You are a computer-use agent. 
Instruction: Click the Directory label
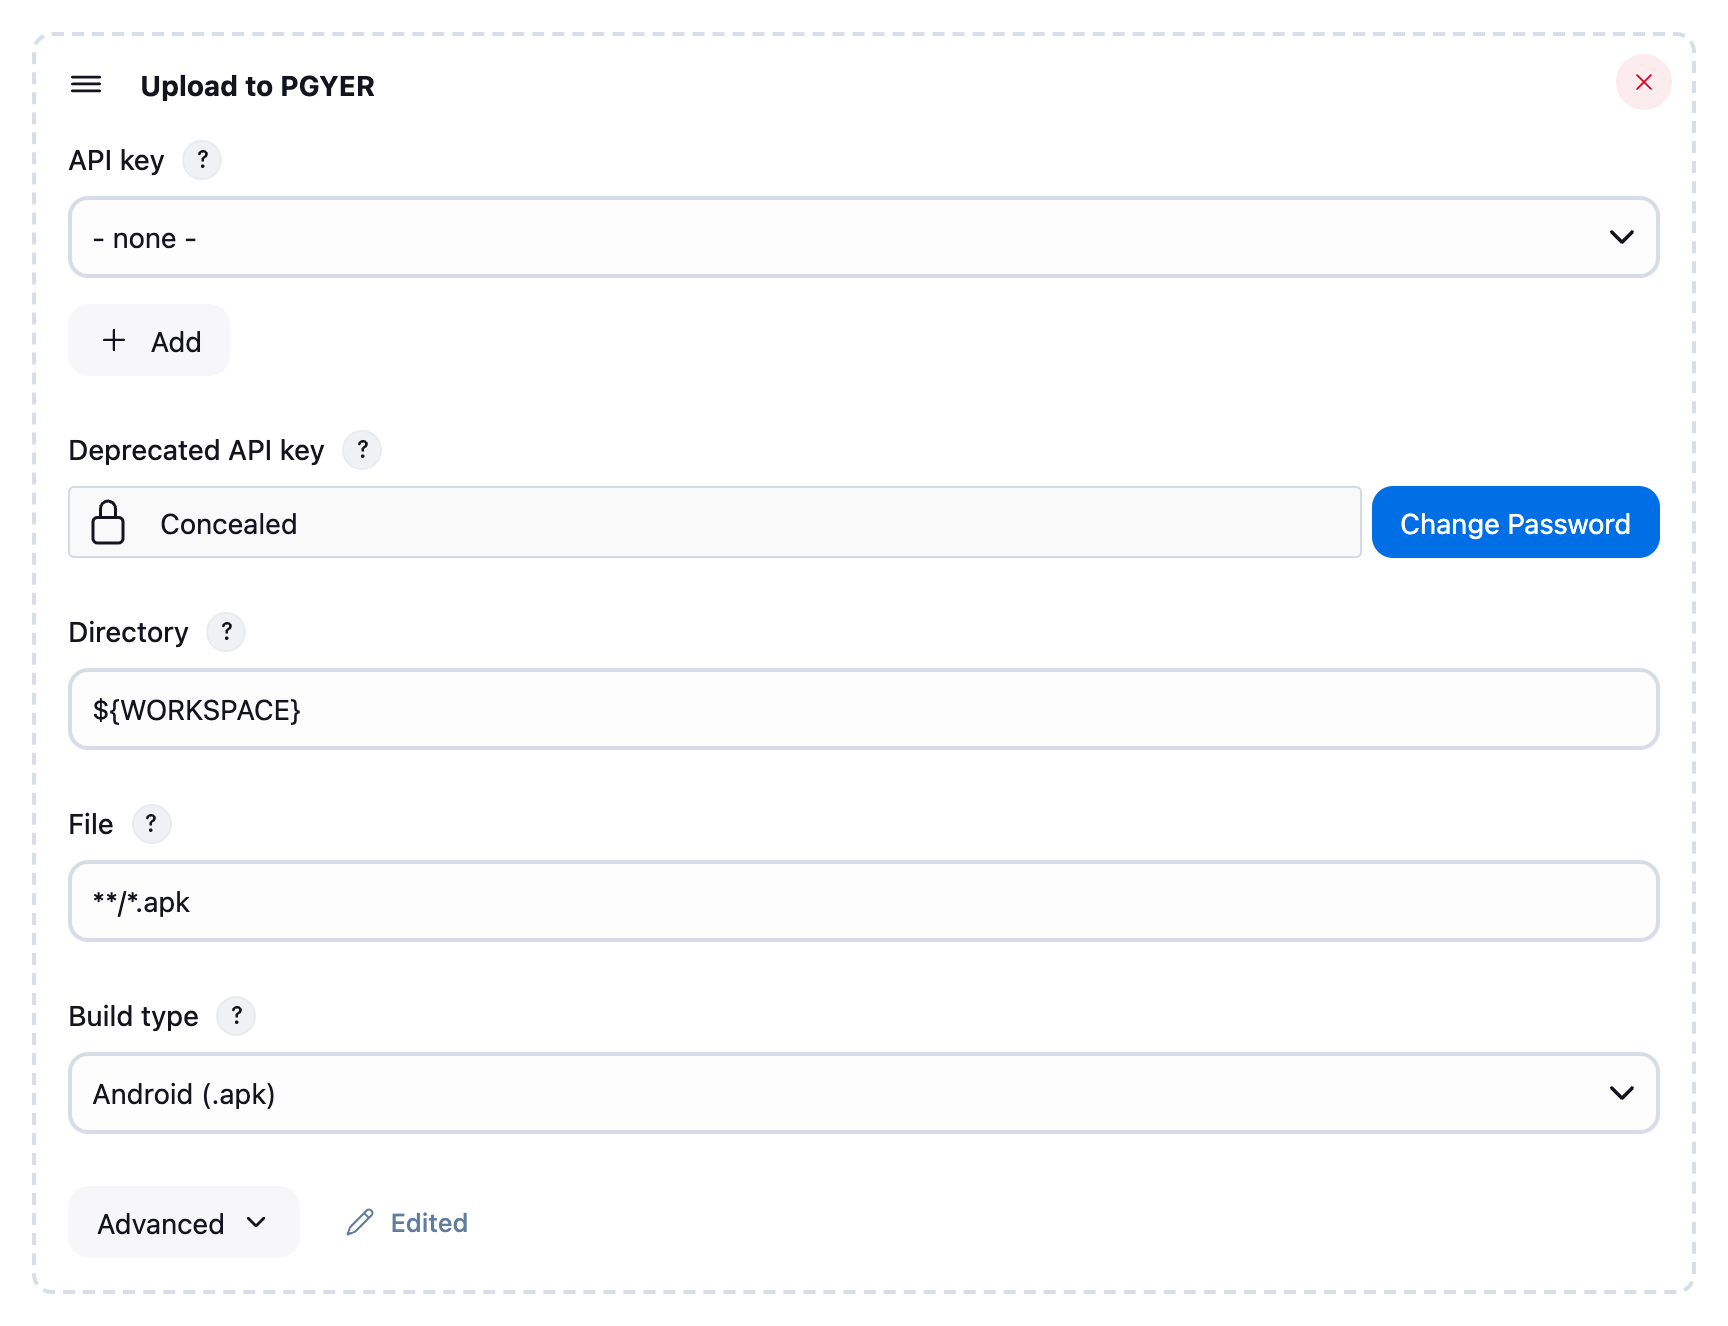point(129,632)
